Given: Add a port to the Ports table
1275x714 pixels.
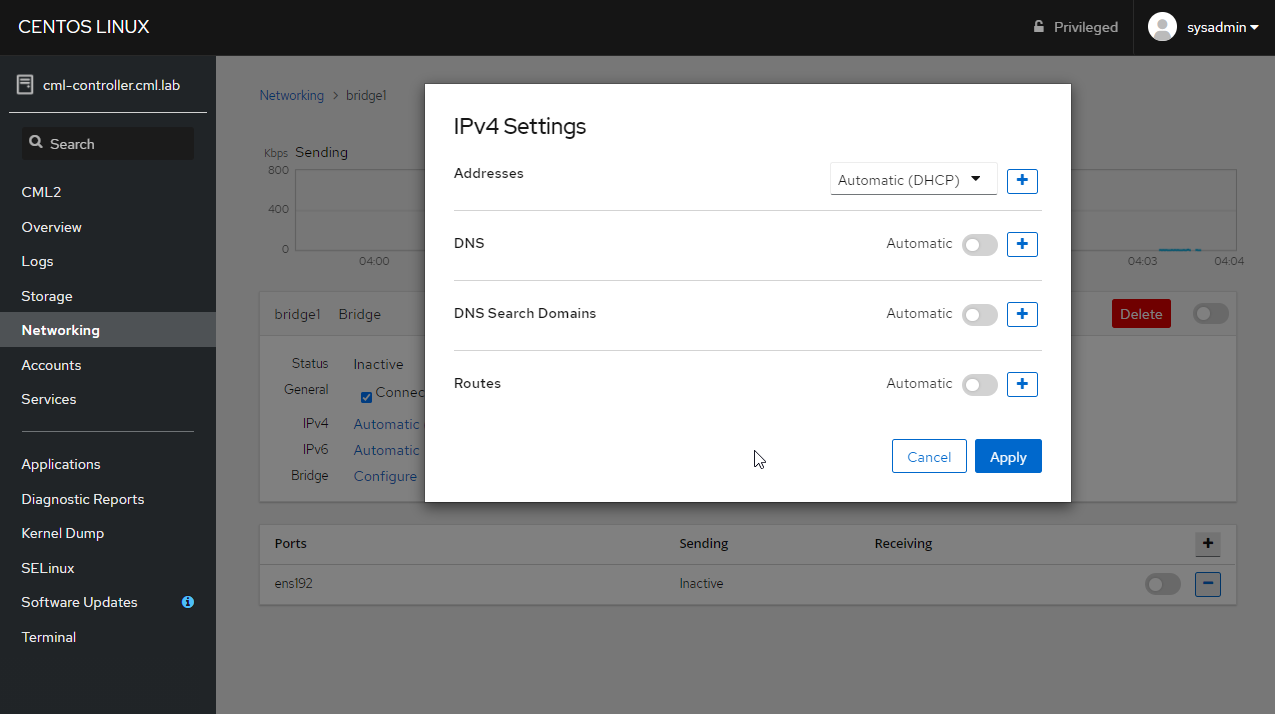Looking at the screenshot, I should click(1207, 543).
